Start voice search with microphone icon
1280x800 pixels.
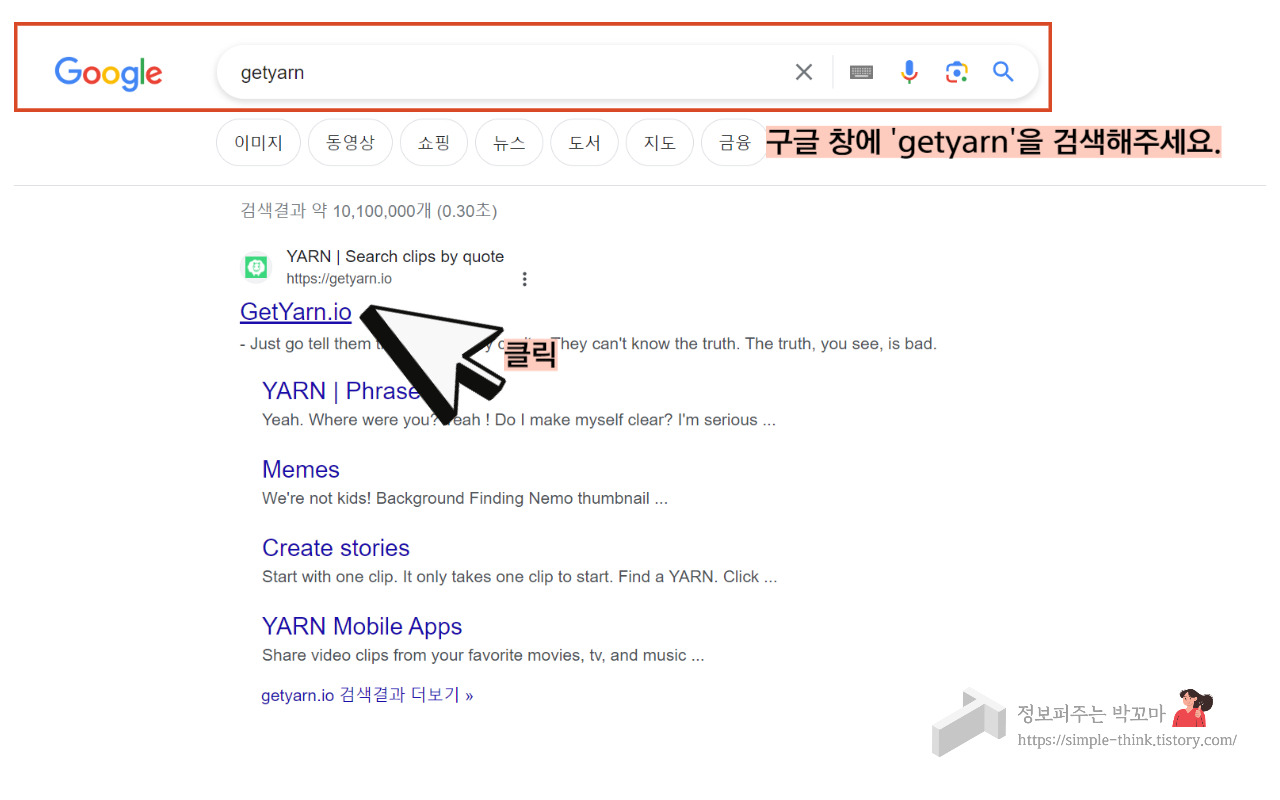point(909,72)
